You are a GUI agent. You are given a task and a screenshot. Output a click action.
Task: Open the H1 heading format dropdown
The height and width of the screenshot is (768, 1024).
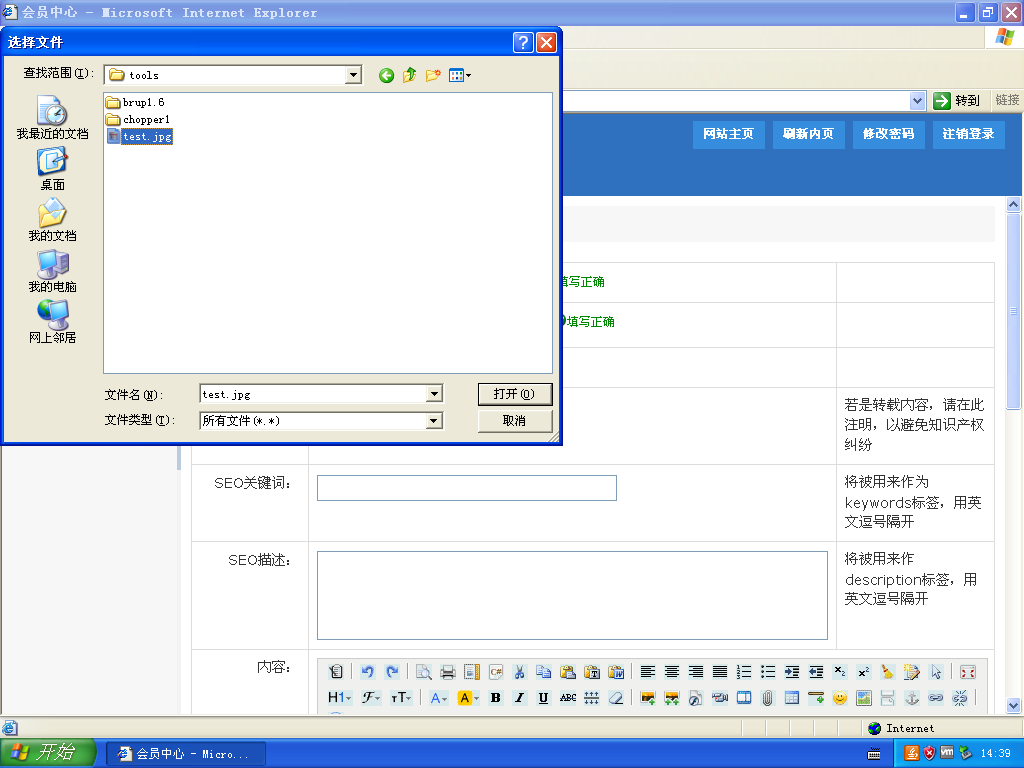(x=340, y=697)
